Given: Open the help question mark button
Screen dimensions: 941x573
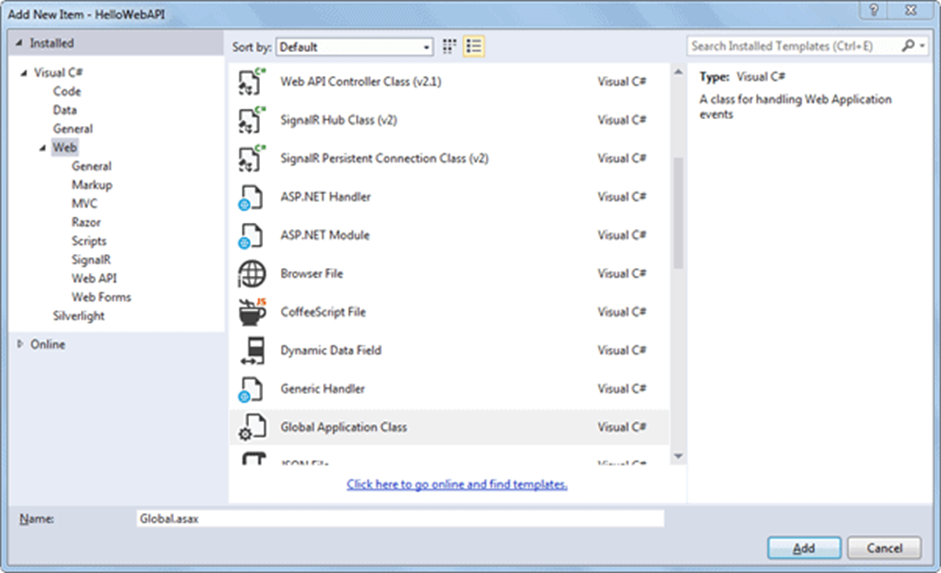Looking at the screenshot, I should (874, 10).
